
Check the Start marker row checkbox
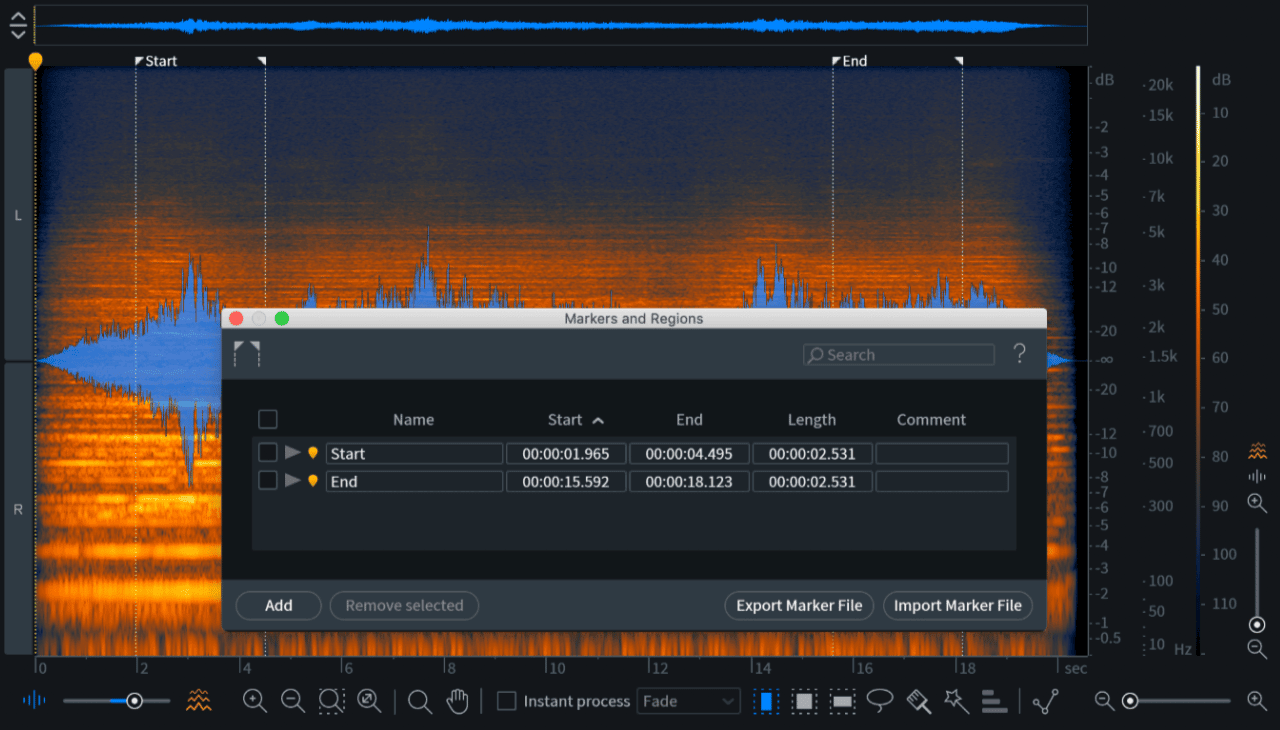pyautogui.click(x=267, y=453)
